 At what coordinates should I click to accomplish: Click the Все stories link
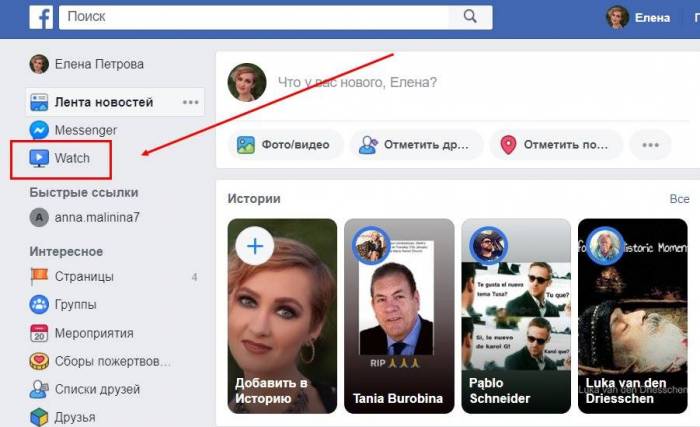(679, 199)
